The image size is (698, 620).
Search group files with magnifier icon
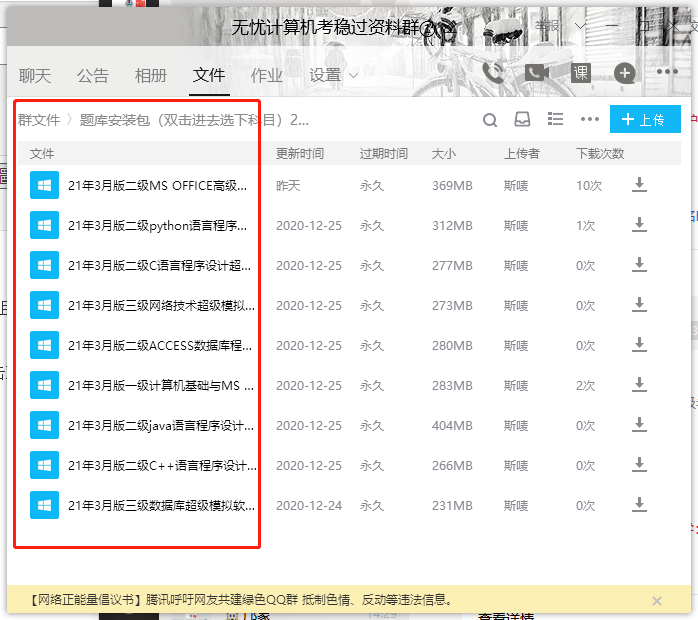(x=490, y=120)
